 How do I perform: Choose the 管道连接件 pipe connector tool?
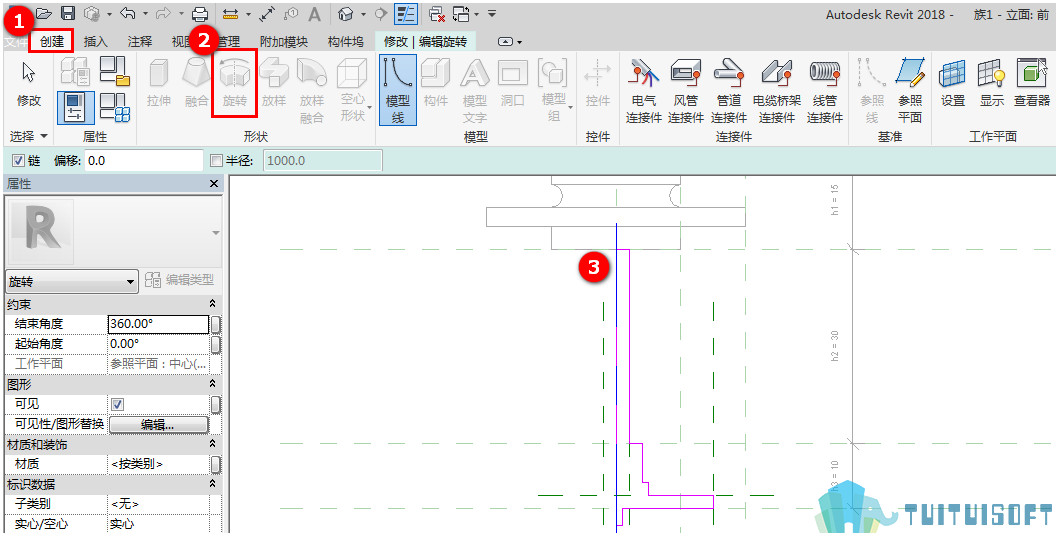click(x=729, y=90)
